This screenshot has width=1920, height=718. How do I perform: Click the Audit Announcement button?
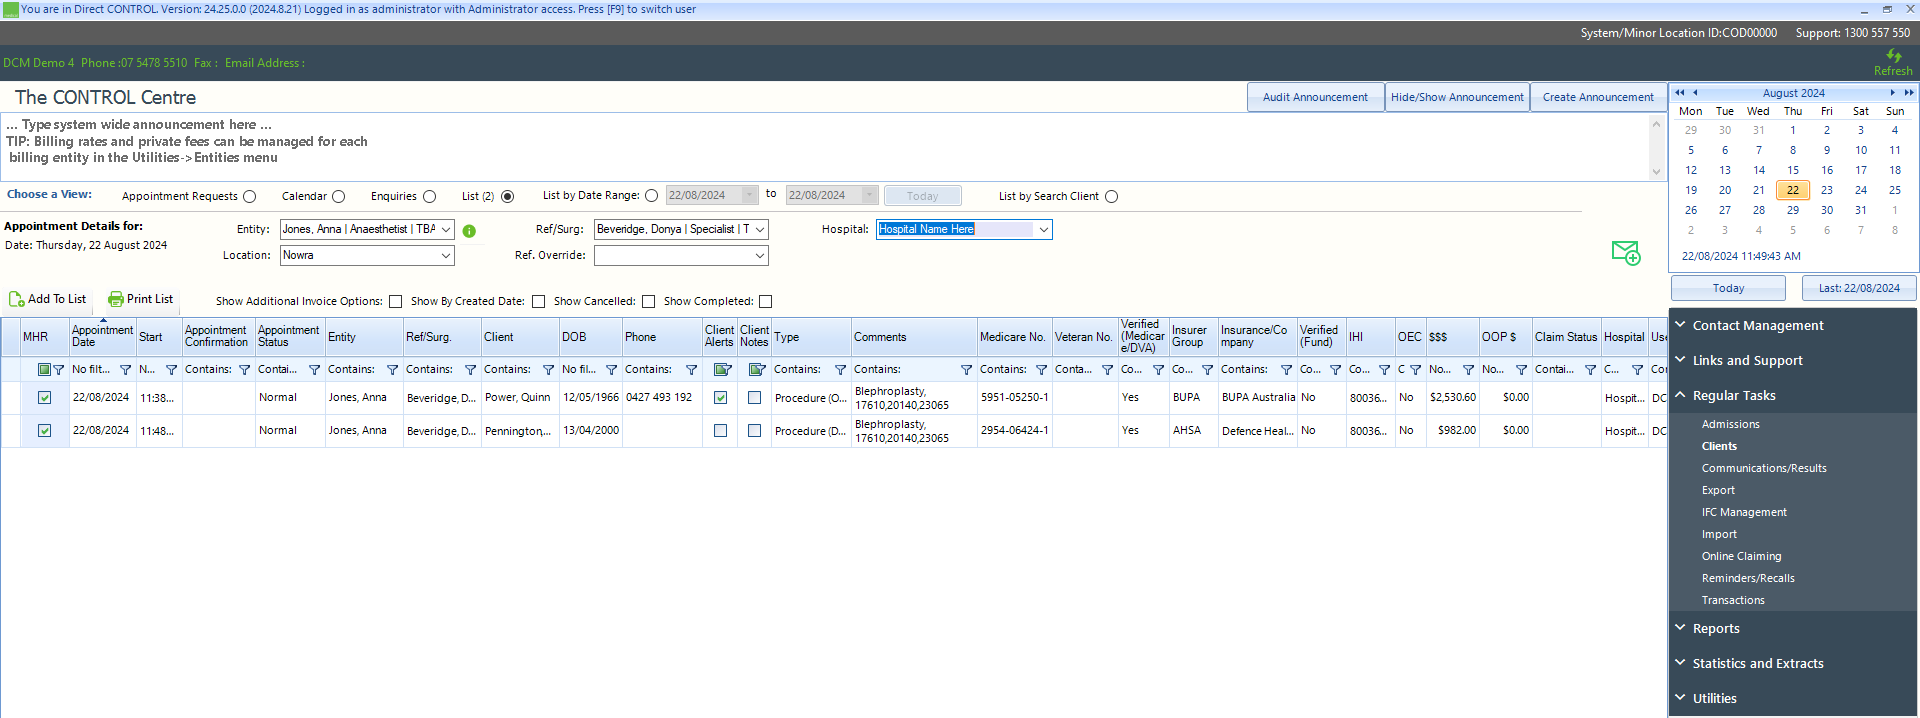[x=1315, y=98]
